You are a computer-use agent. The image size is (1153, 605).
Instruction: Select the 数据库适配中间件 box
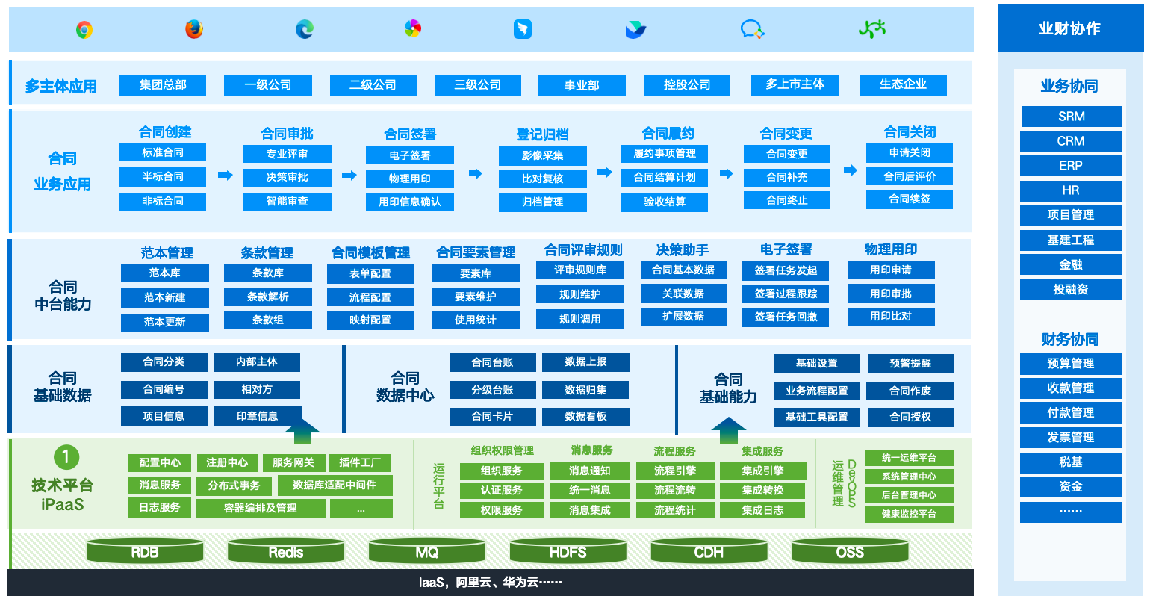point(335,485)
